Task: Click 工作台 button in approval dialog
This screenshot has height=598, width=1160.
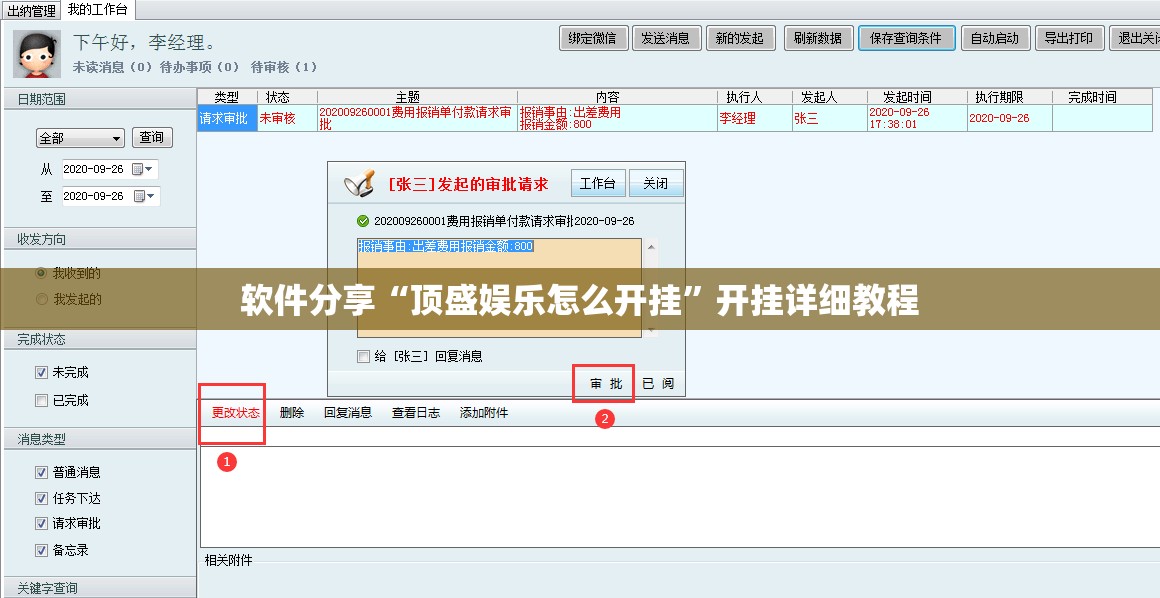Action: [598, 184]
